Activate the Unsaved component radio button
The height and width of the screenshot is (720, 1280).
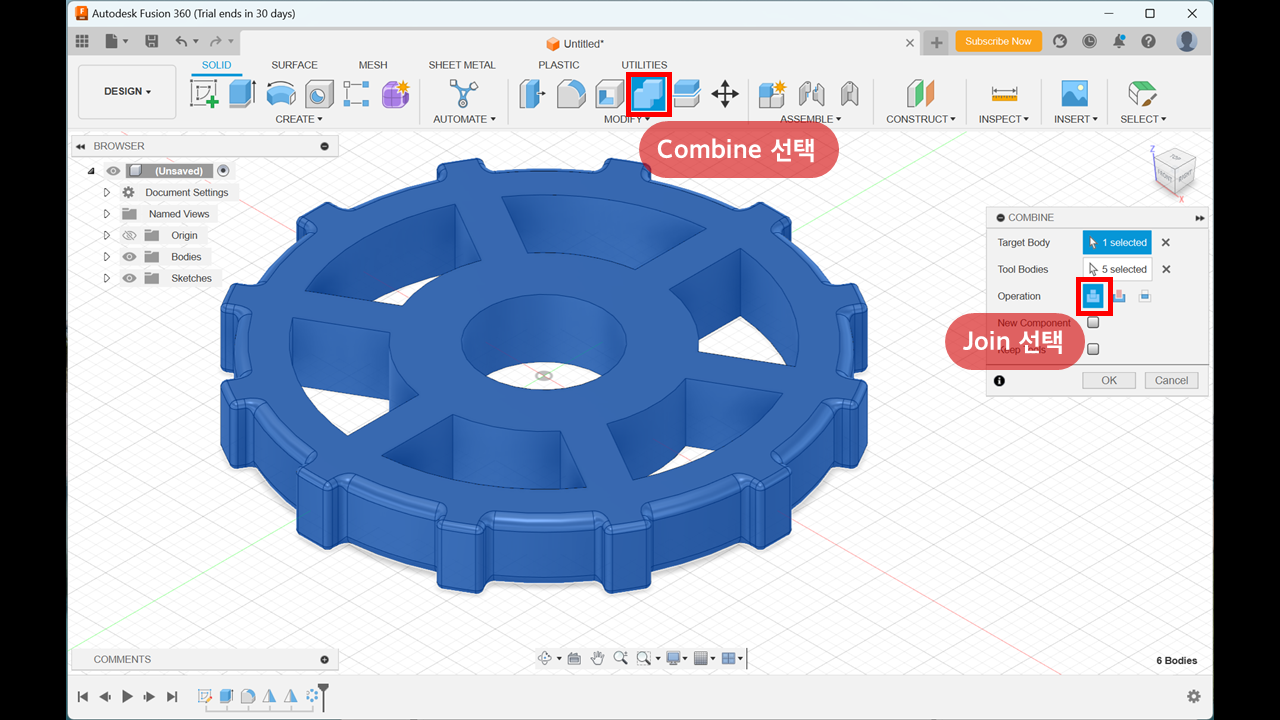pyautogui.click(x=223, y=171)
